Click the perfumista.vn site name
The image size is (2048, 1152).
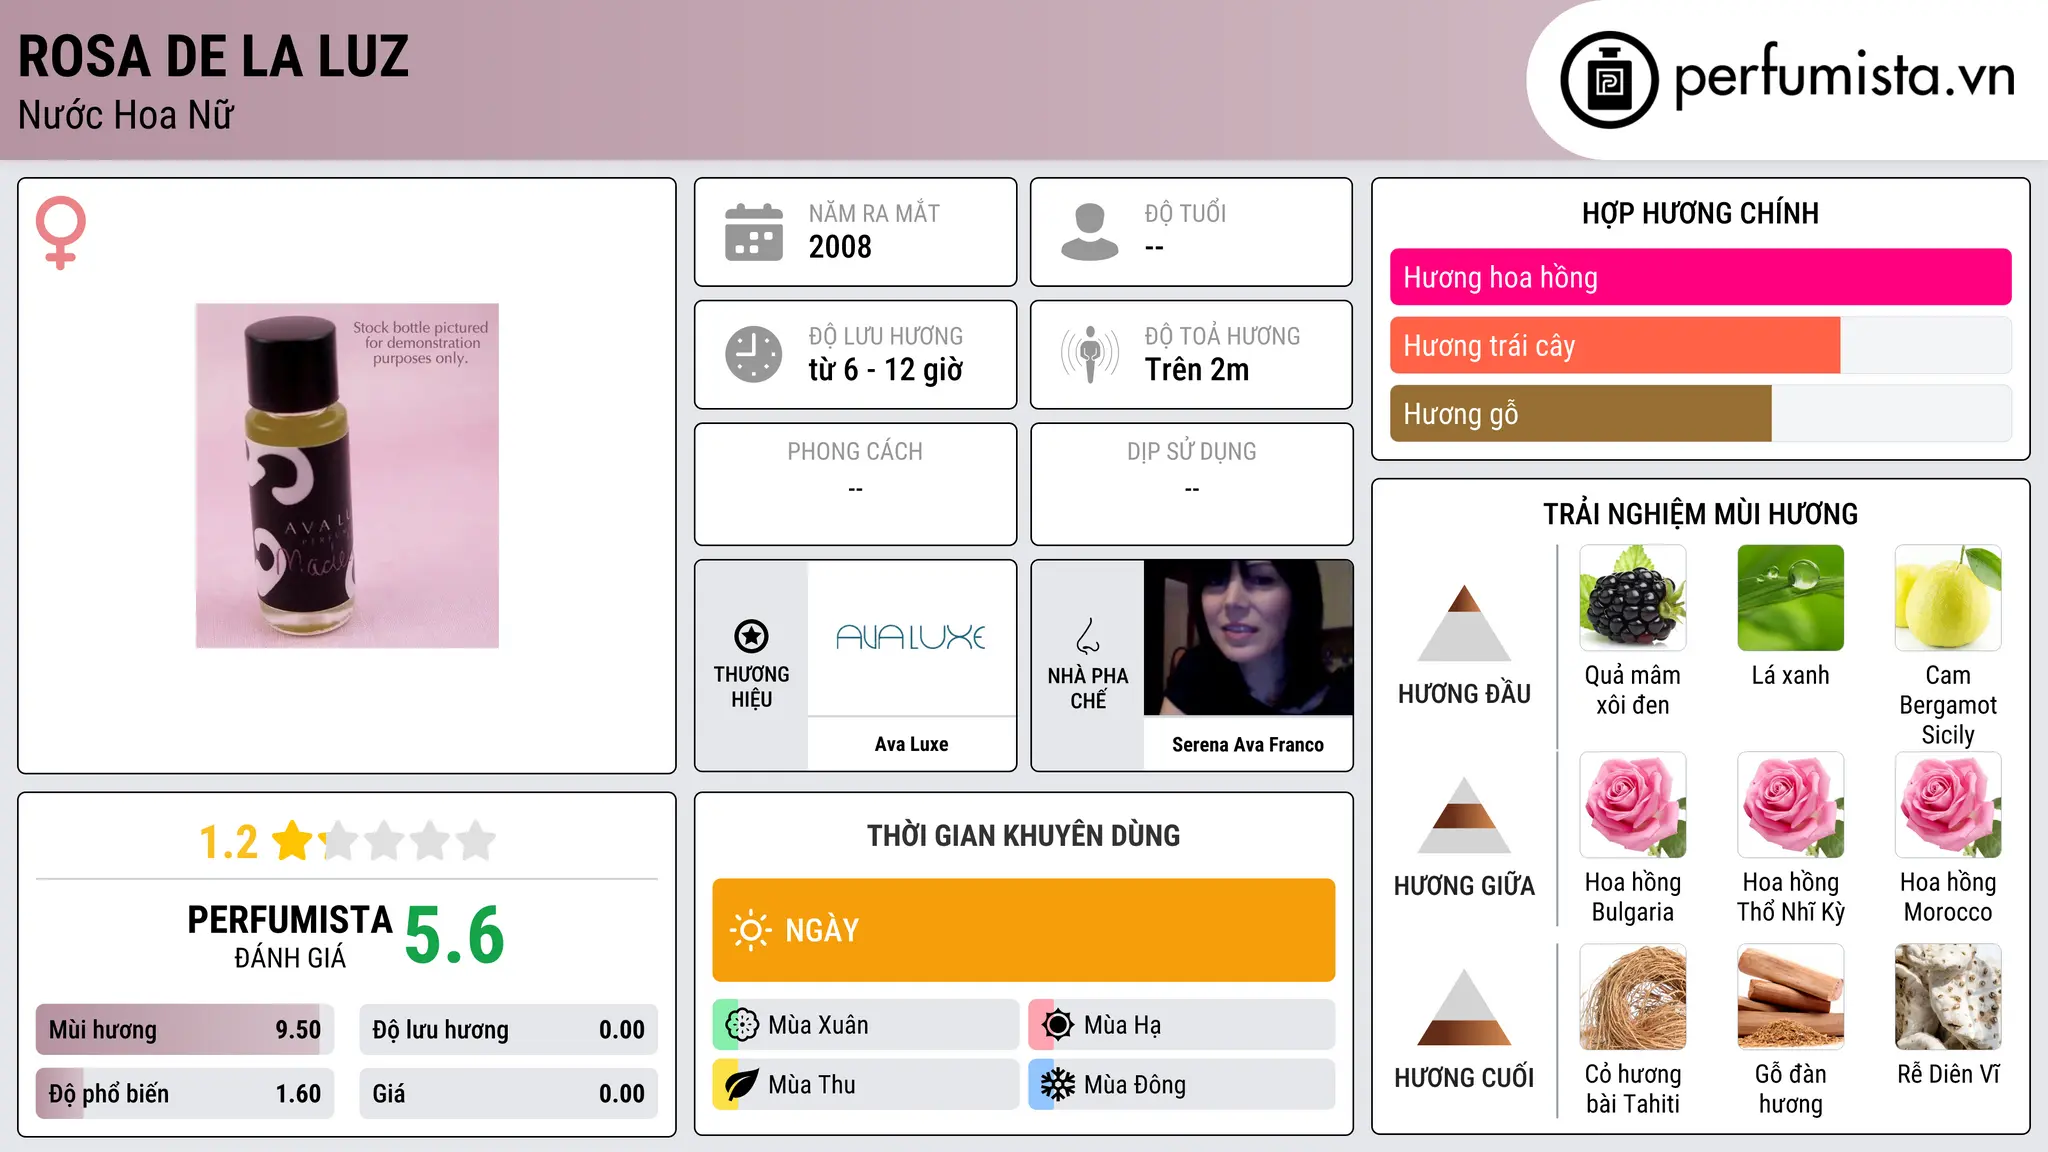(x=1845, y=75)
